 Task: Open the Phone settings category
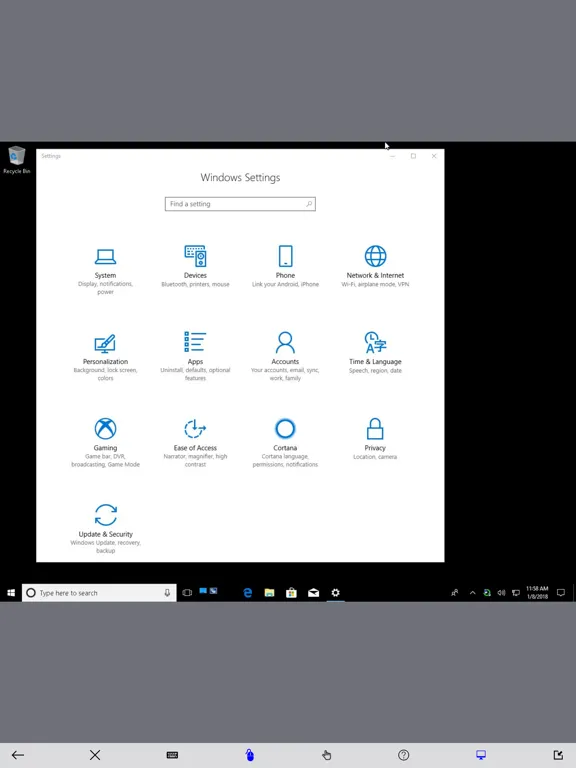(x=285, y=267)
